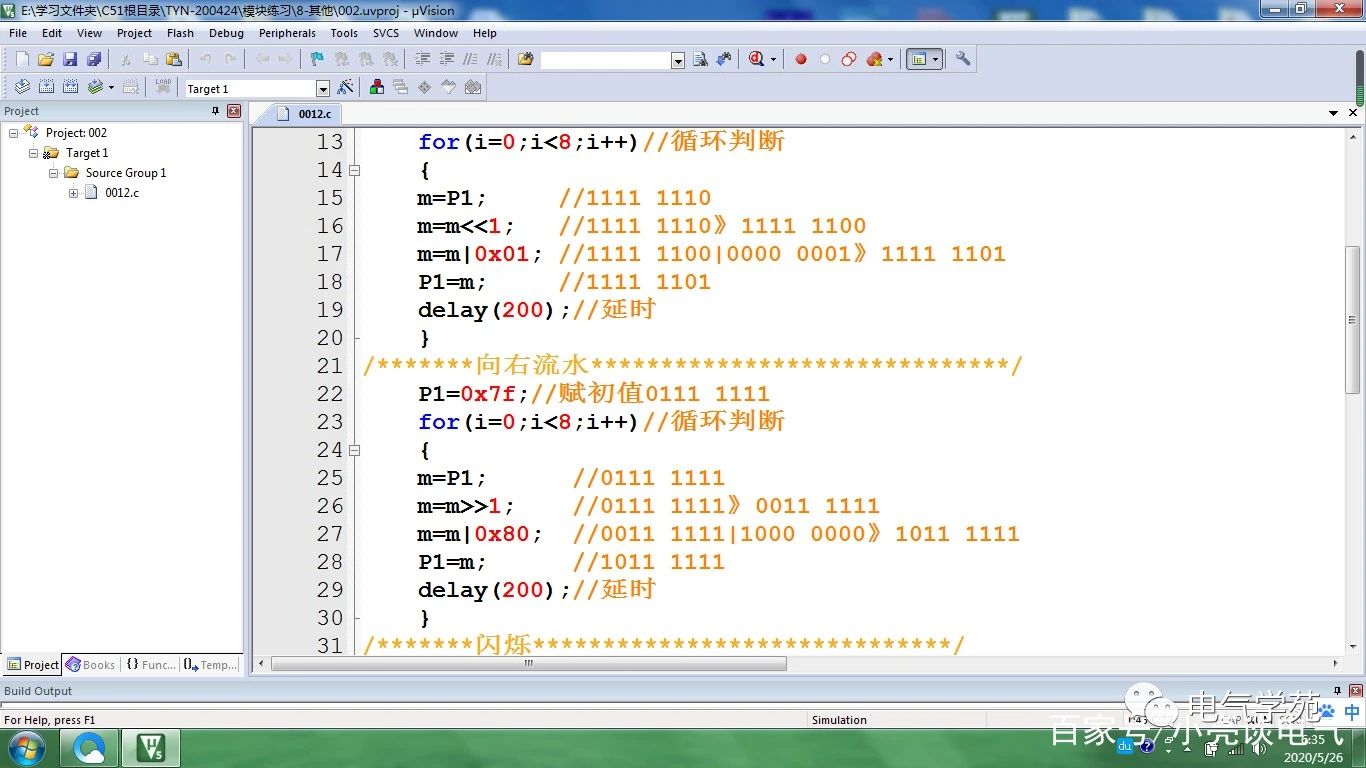Close the editor tab with the X
The width and height of the screenshot is (1366, 768).
coord(1354,114)
